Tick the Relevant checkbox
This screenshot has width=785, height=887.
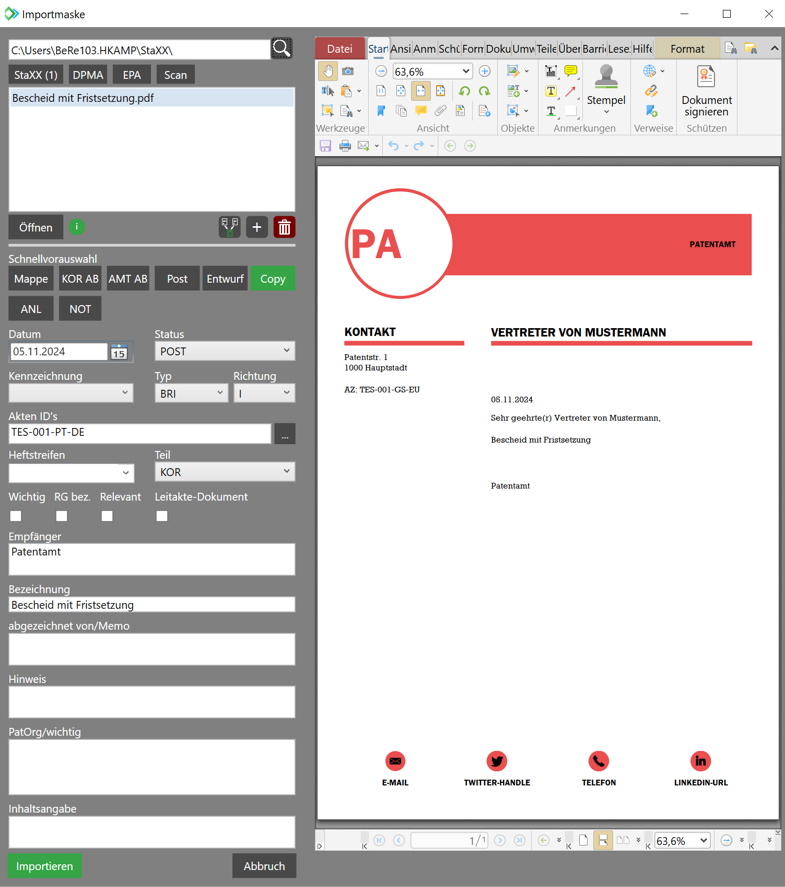click(x=107, y=516)
